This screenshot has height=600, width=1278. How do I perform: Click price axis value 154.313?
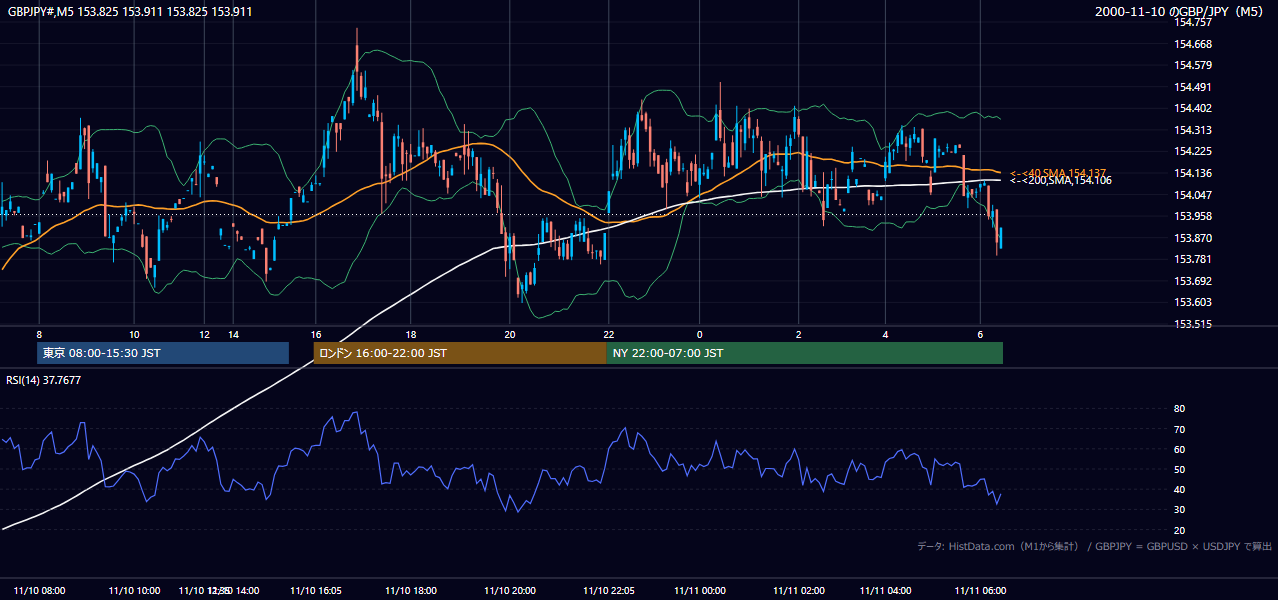click(x=1193, y=130)
